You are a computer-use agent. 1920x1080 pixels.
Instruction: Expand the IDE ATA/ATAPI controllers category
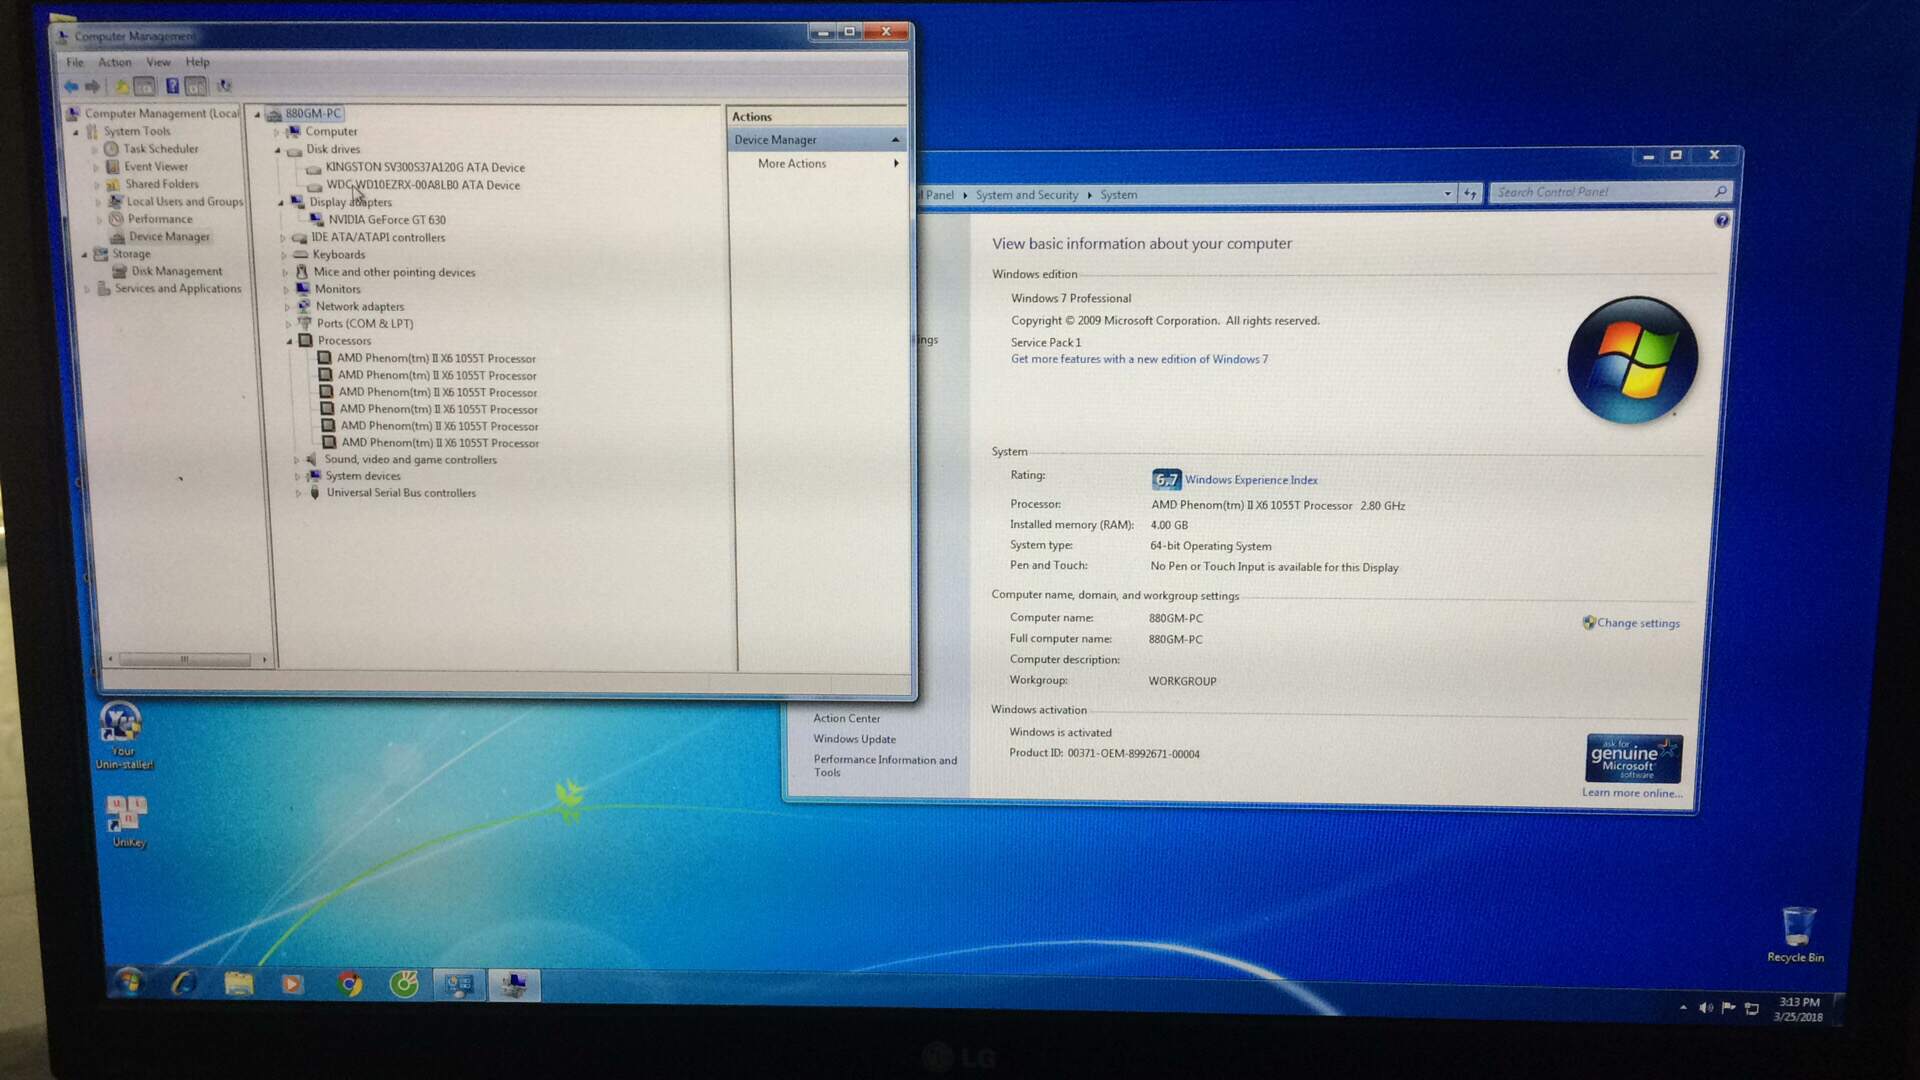point(283,238)
